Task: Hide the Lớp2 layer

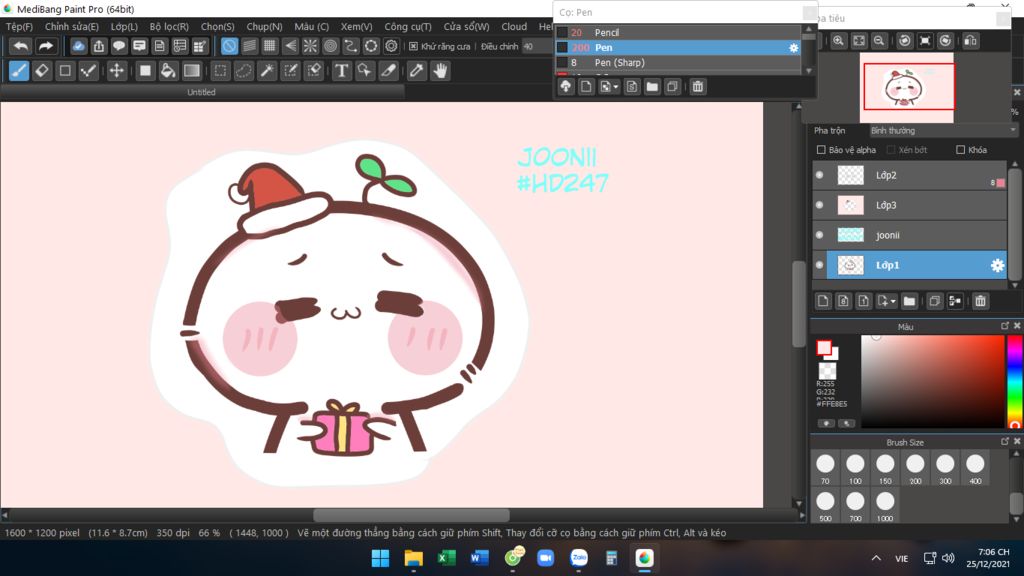Action: 820,175
